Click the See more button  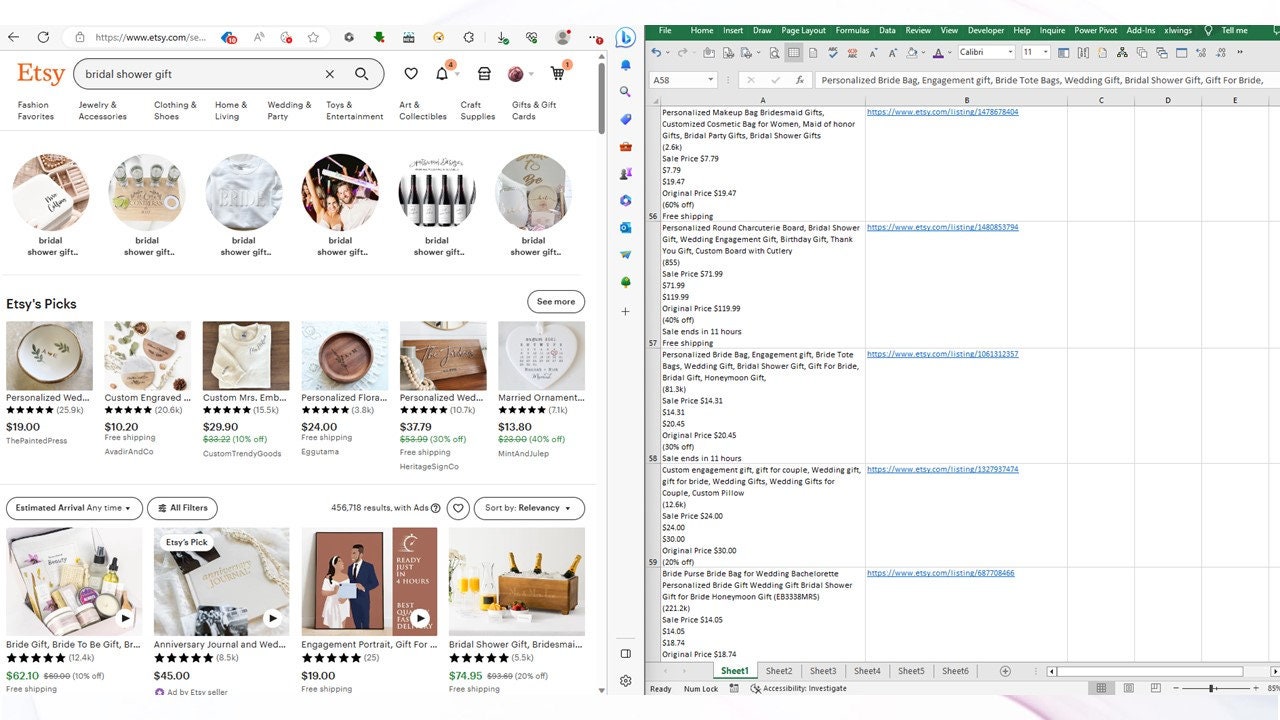[556, 302]
